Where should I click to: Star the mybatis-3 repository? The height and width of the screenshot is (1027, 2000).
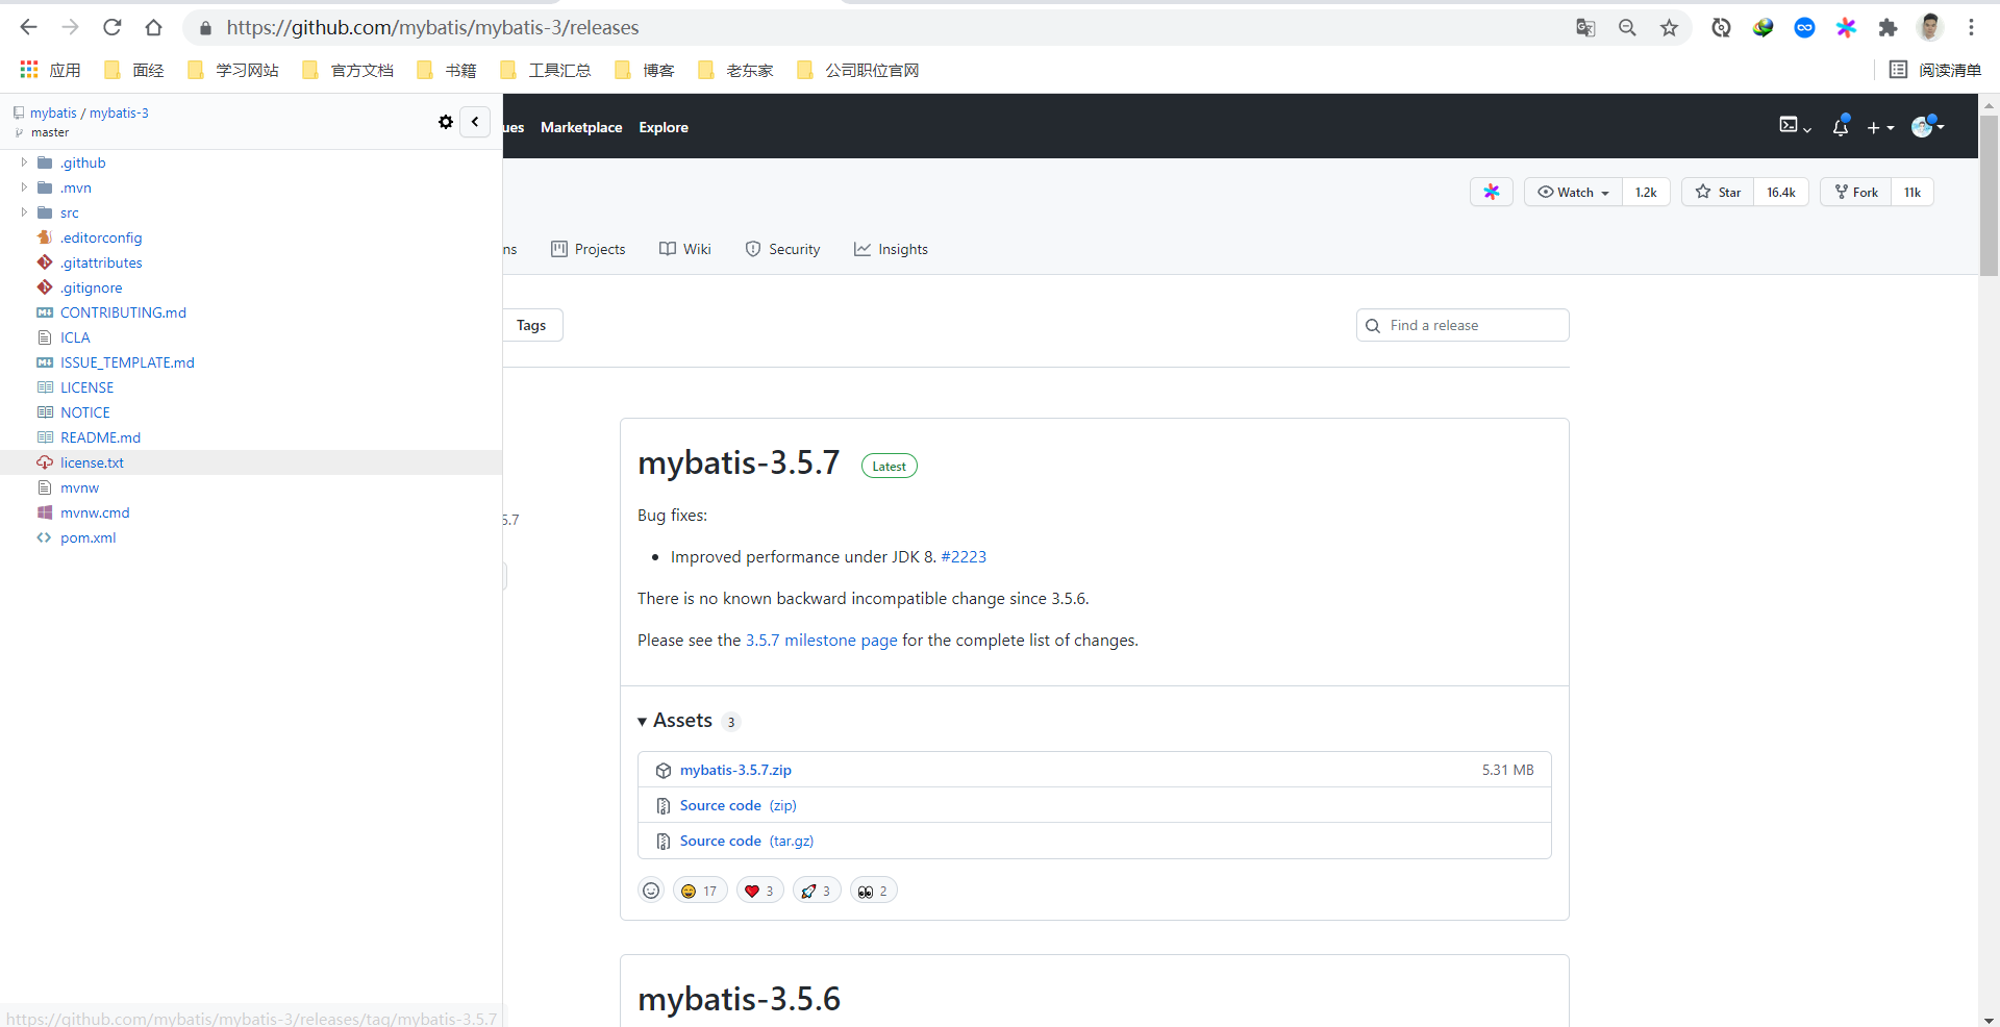tap(1718, 192)
